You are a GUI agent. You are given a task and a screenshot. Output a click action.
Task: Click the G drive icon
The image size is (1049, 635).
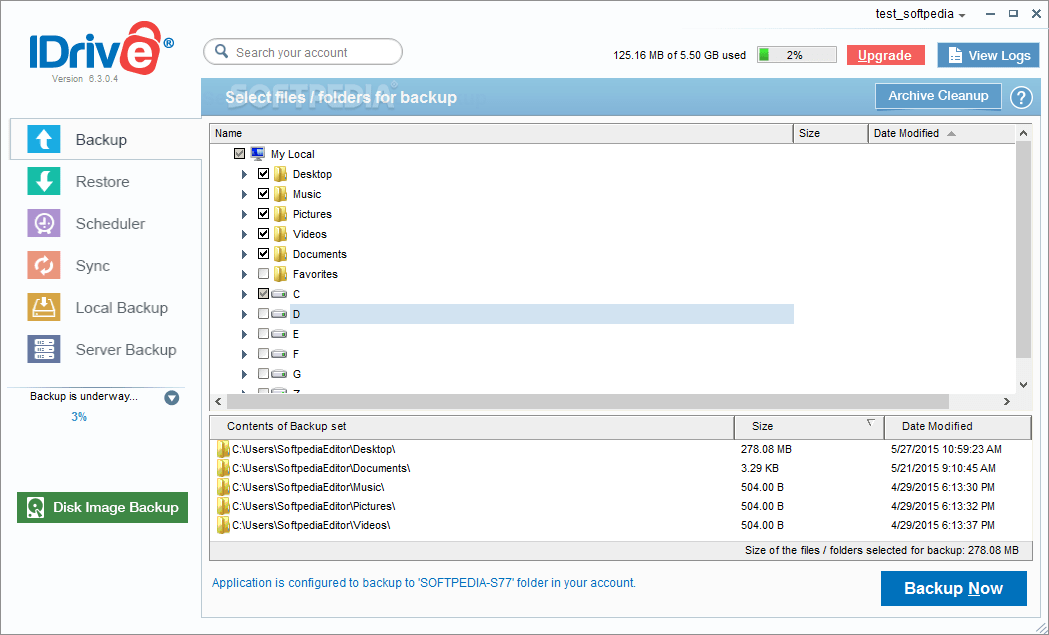[280, 374]
